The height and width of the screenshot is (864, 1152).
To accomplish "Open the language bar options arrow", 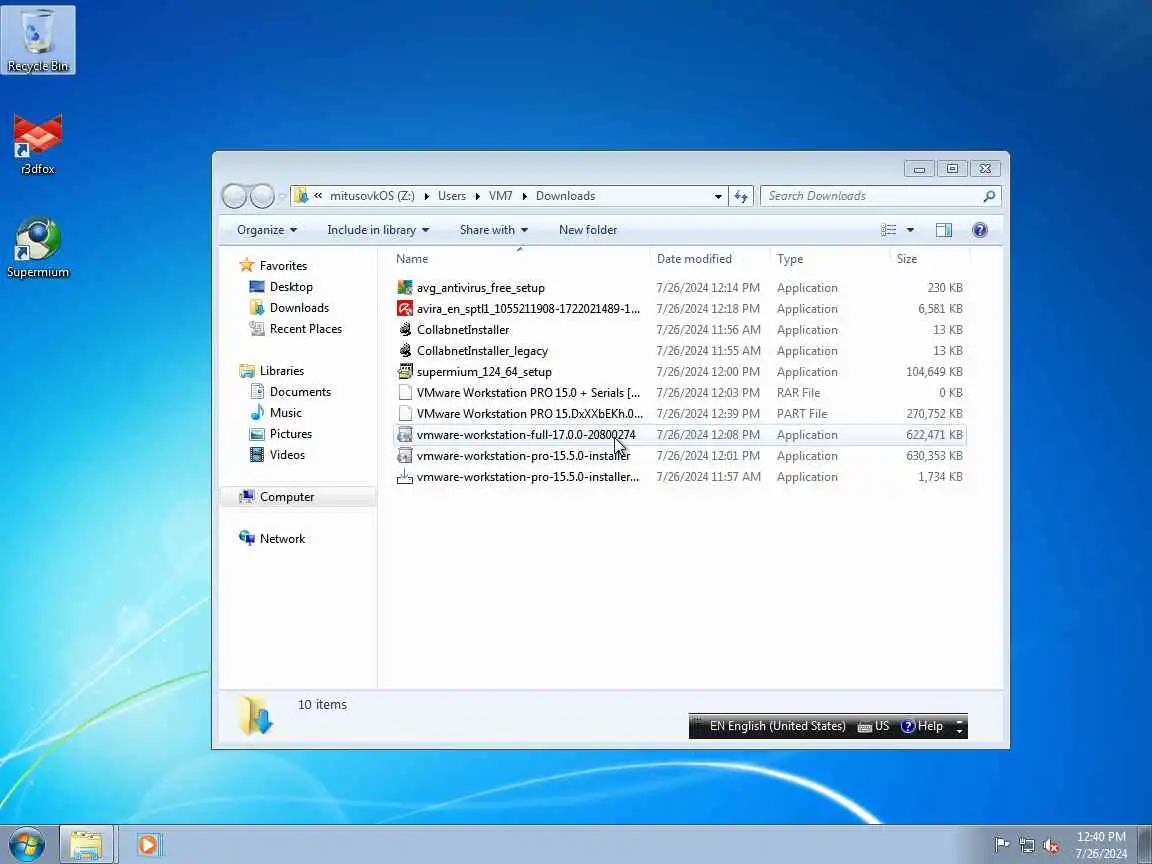I will [959, 730].
